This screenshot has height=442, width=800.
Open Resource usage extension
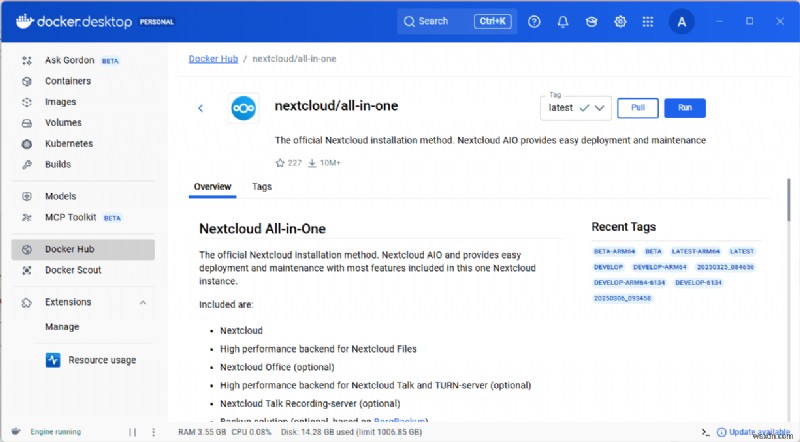point(92,360)
